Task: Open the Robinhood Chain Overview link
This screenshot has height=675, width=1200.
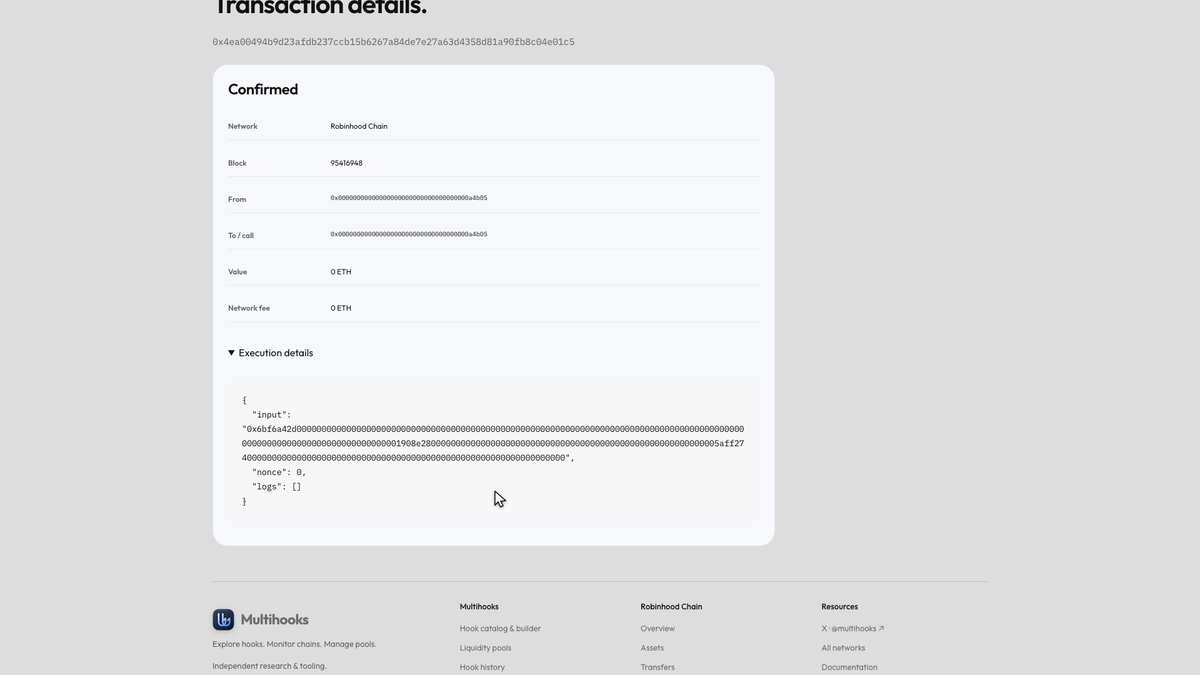Action: (658, 629)
